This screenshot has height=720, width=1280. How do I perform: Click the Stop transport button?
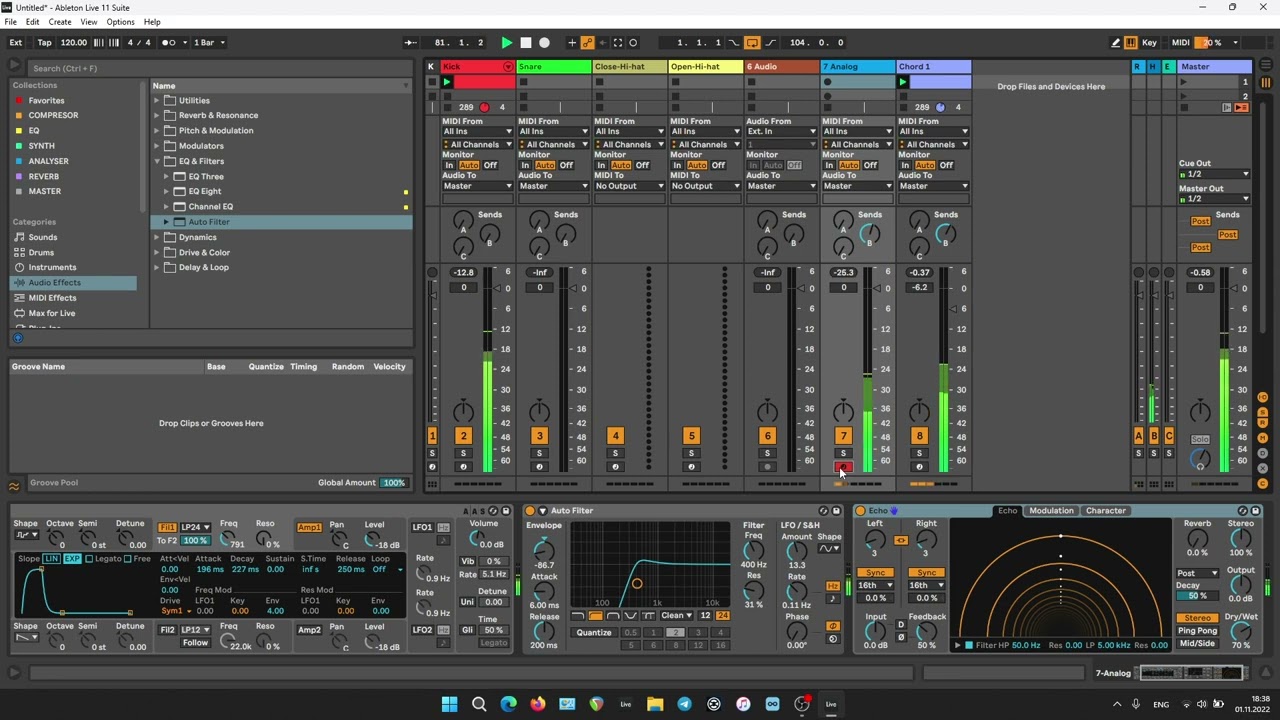click(x=525, y=43)
